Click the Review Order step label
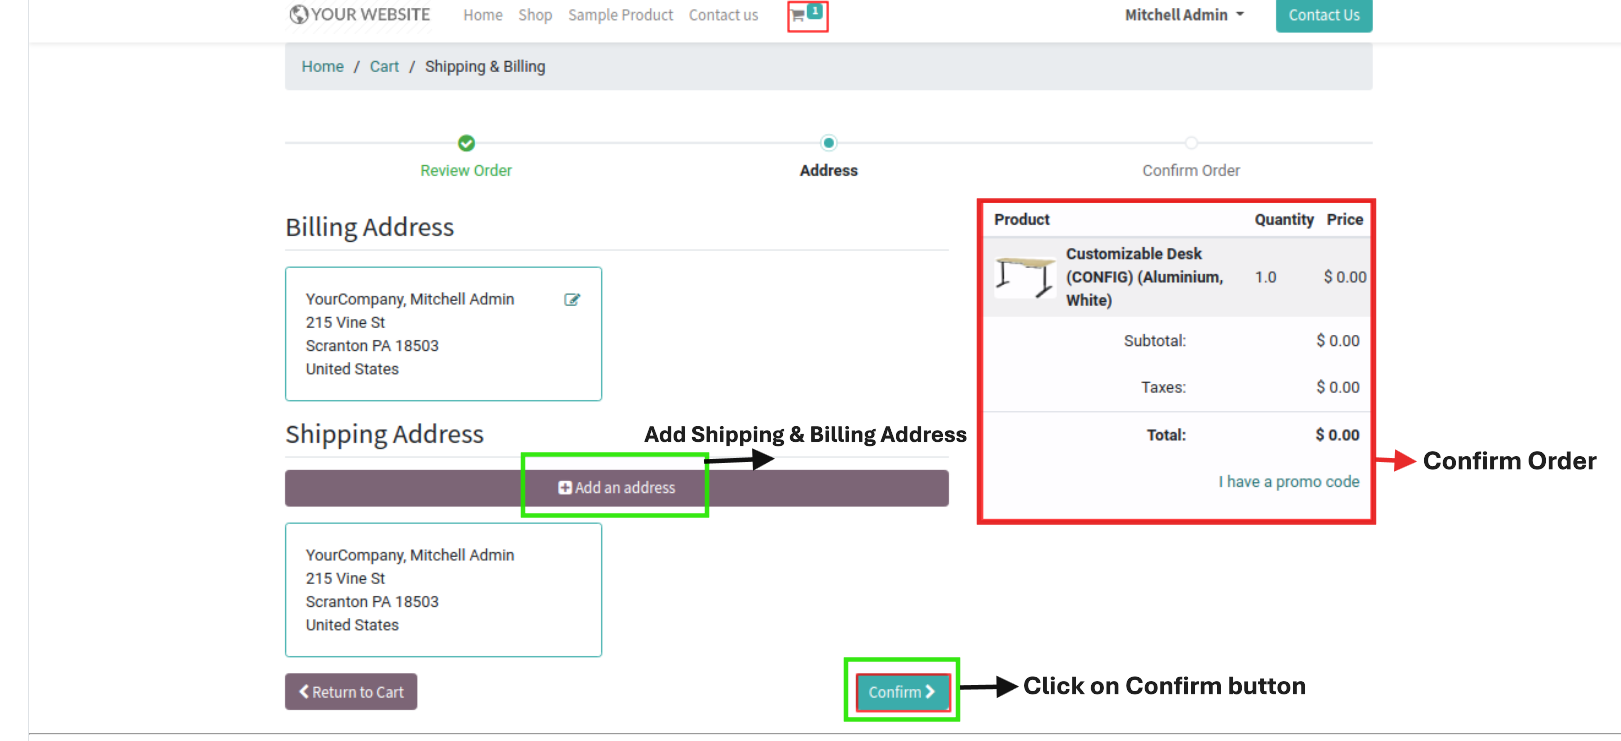The width and height of the screenshot is (1621, 741). tap(466, 170)
